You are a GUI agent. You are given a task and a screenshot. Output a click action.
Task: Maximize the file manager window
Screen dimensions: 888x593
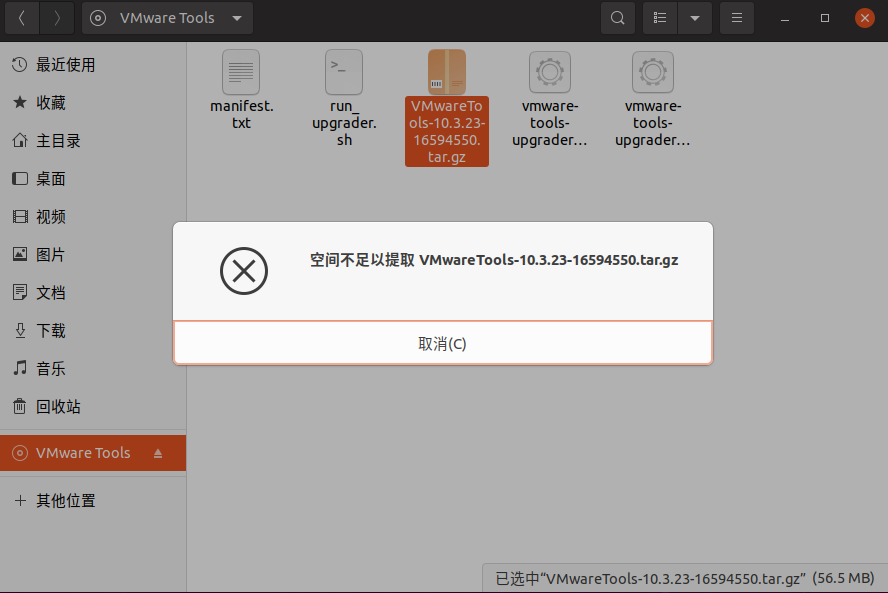825,18
